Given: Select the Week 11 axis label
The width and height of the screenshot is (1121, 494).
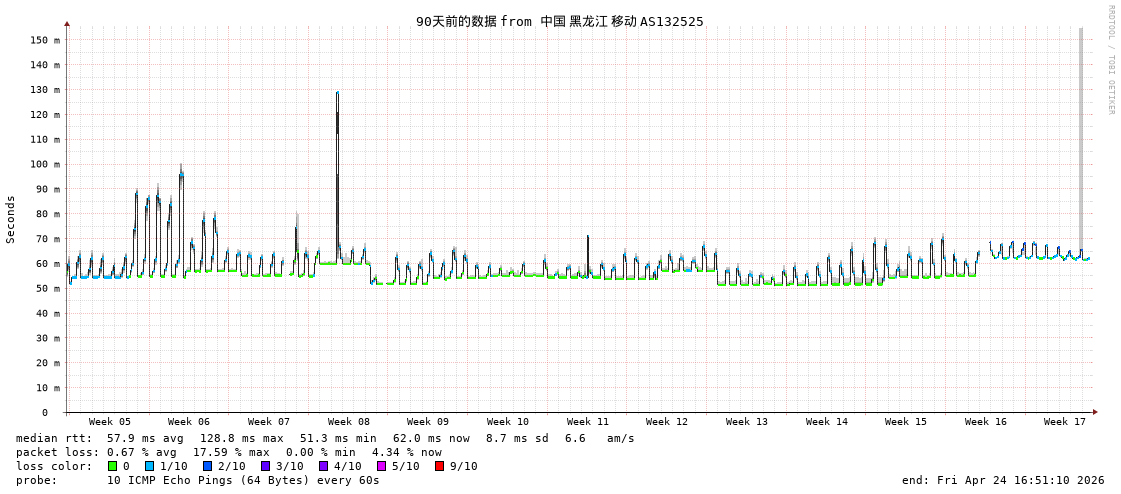Looking at the screenshot, I should (588, 422).
